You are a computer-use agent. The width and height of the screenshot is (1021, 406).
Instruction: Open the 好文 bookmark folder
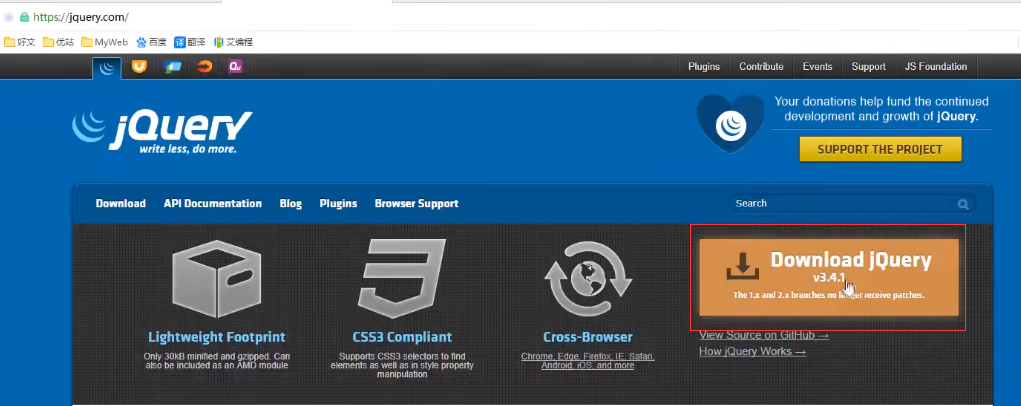[20, 42]
